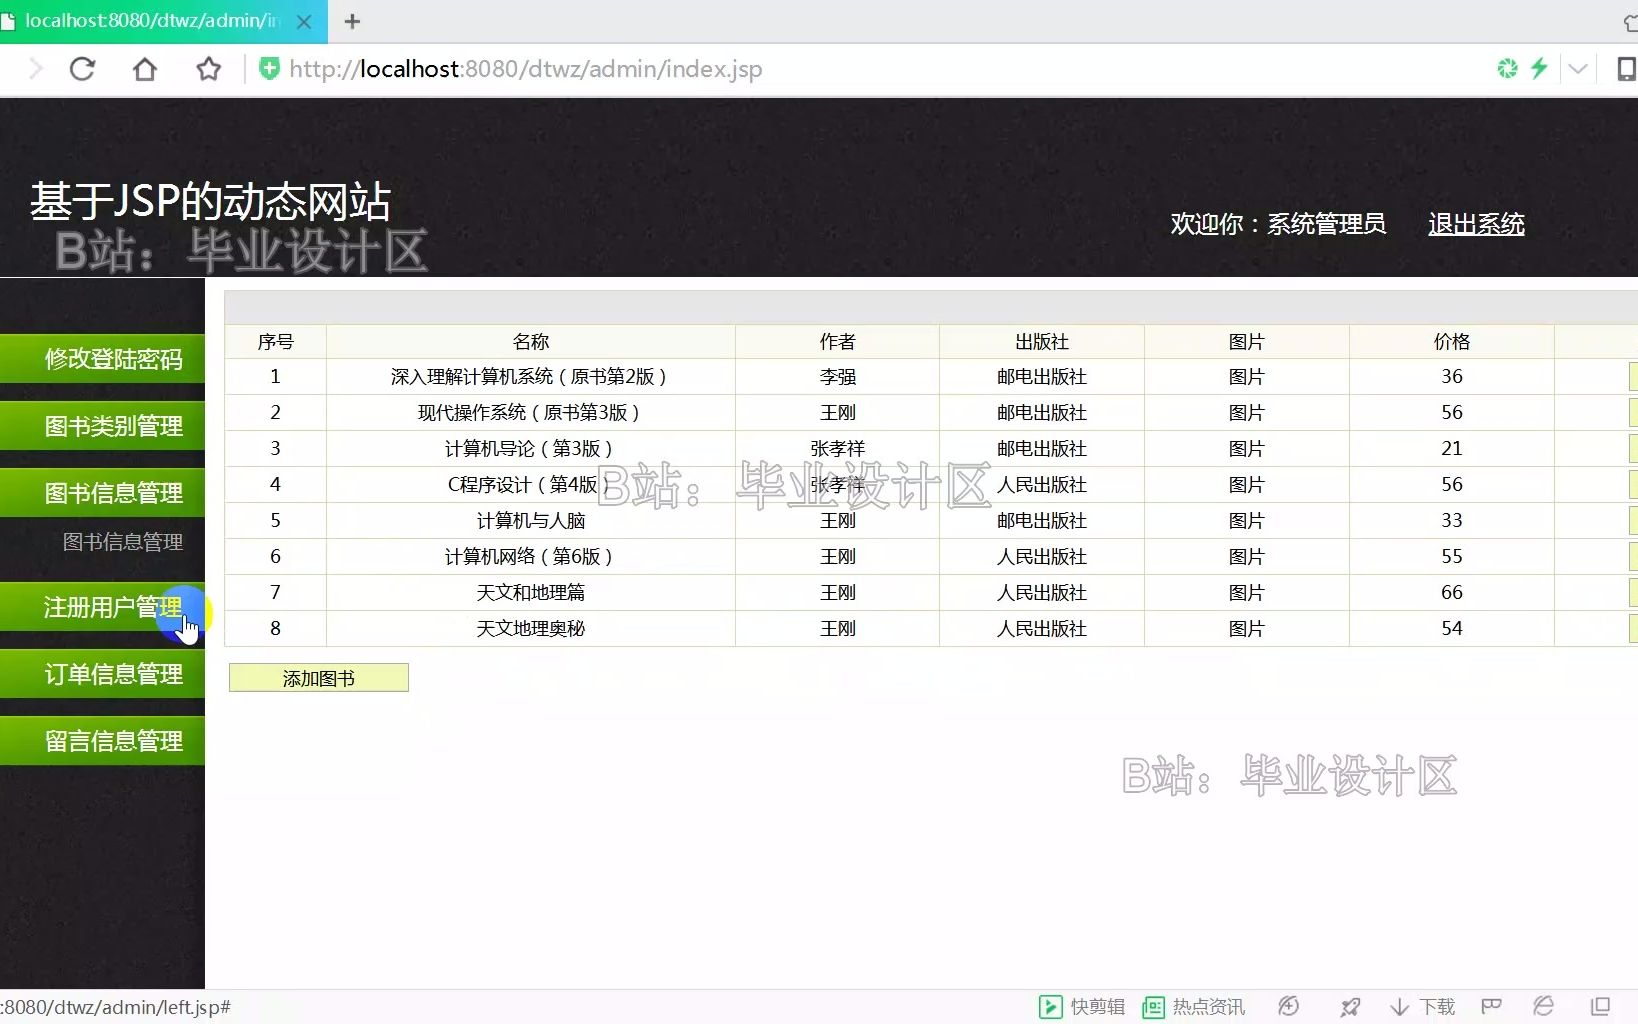Click the lightning bolt speed icon
The image size is (1638, 1024).
point(1539,68)
